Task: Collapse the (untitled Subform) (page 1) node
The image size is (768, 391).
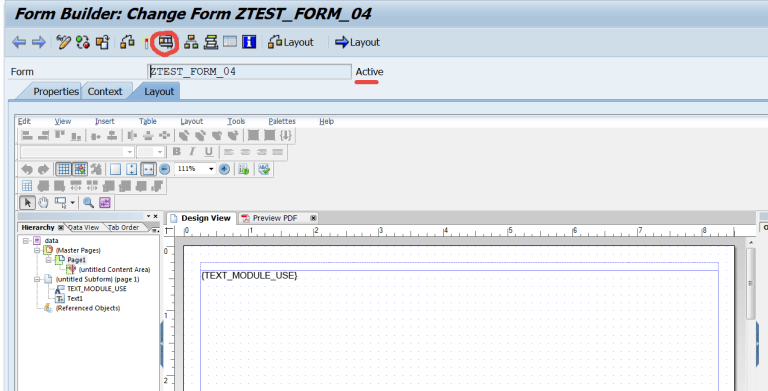Action: (37, 279)
